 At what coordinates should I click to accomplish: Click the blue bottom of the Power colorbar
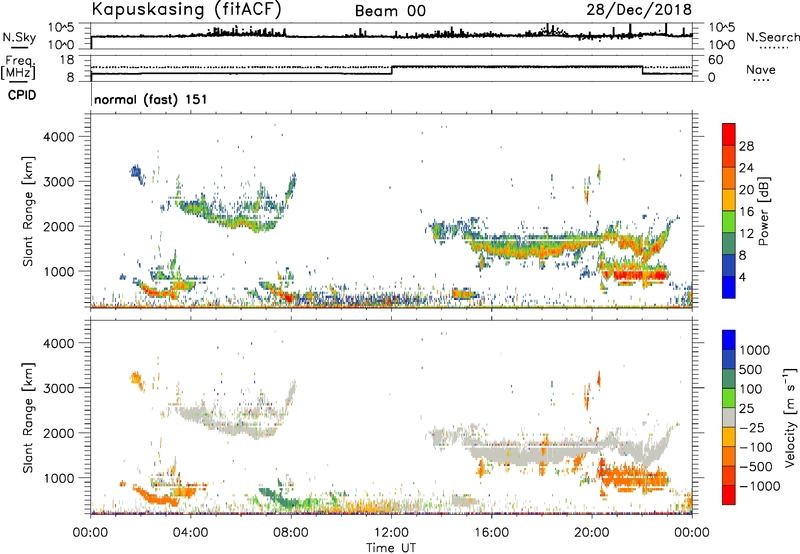pos(729,287)
